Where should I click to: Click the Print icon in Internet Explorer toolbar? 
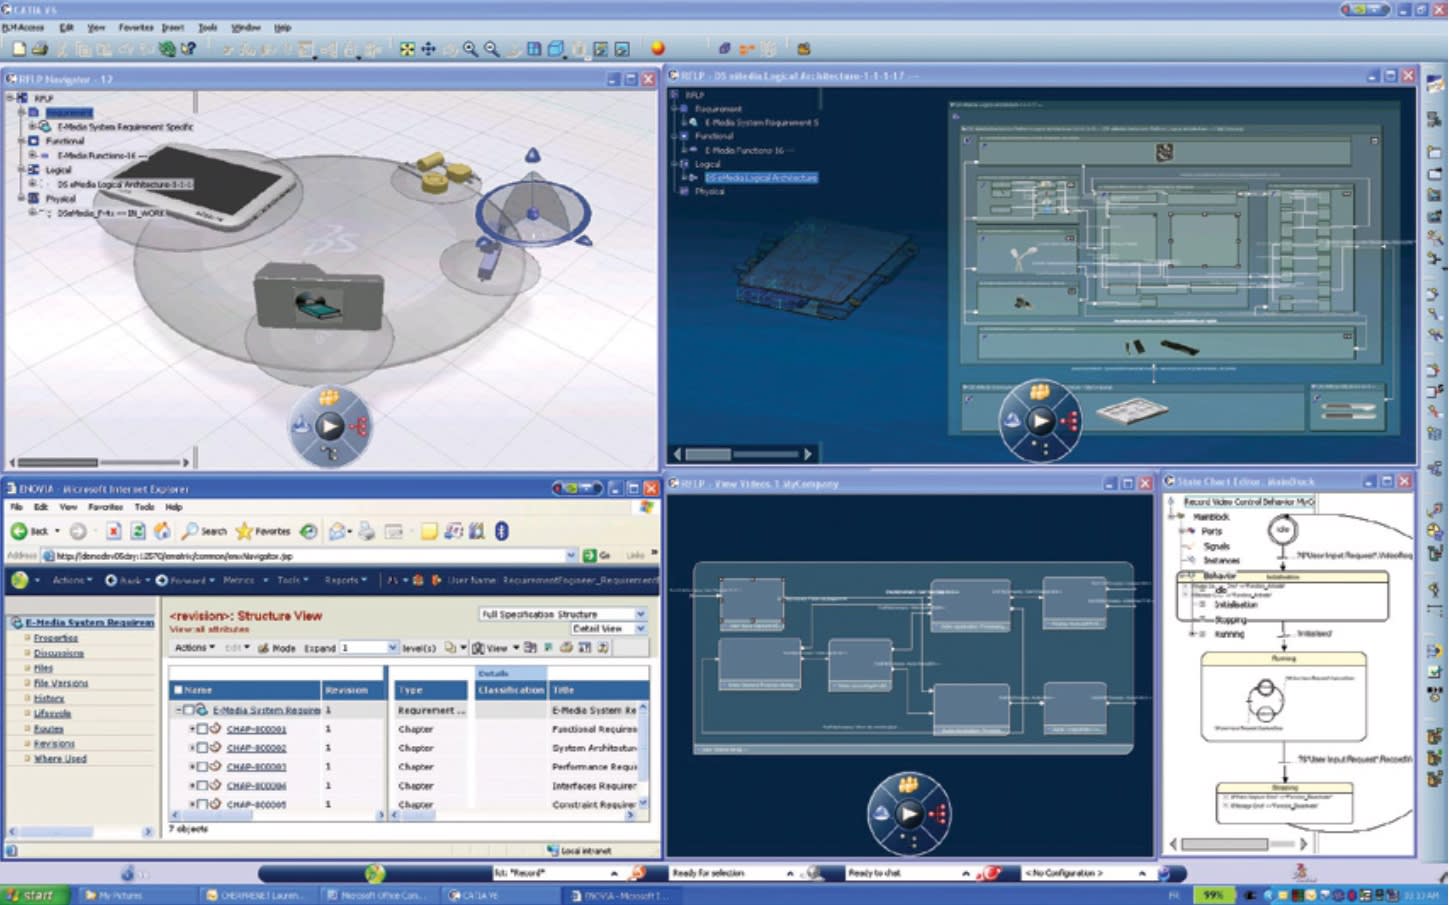[367, 531]
